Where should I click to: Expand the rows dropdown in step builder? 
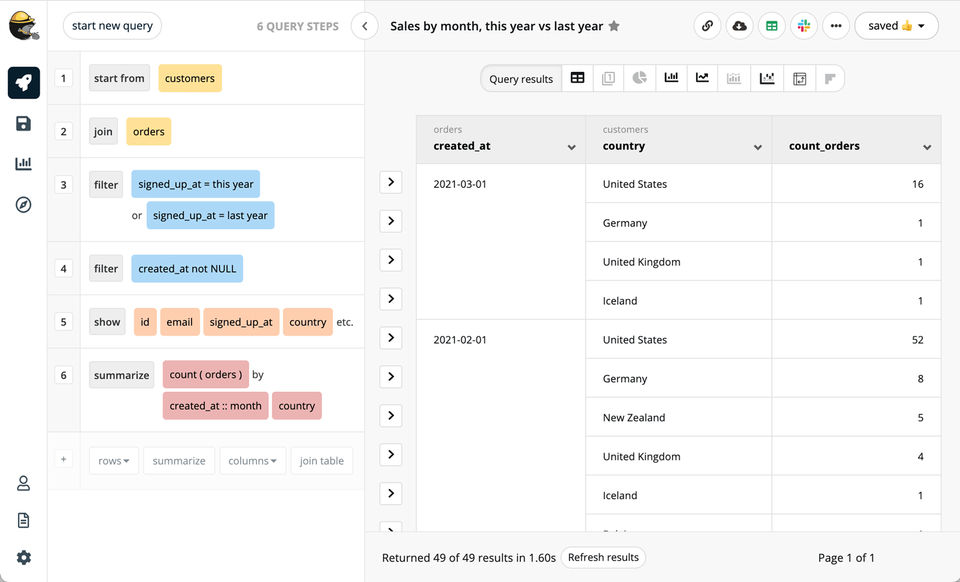pyautogui.click(x=114, y=461)
